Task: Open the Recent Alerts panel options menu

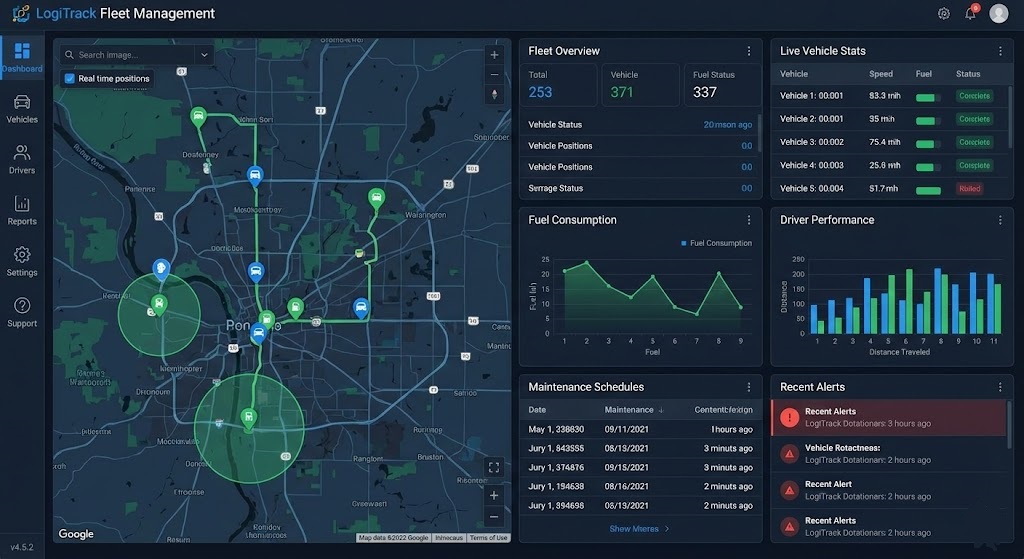Action: 1000,387
